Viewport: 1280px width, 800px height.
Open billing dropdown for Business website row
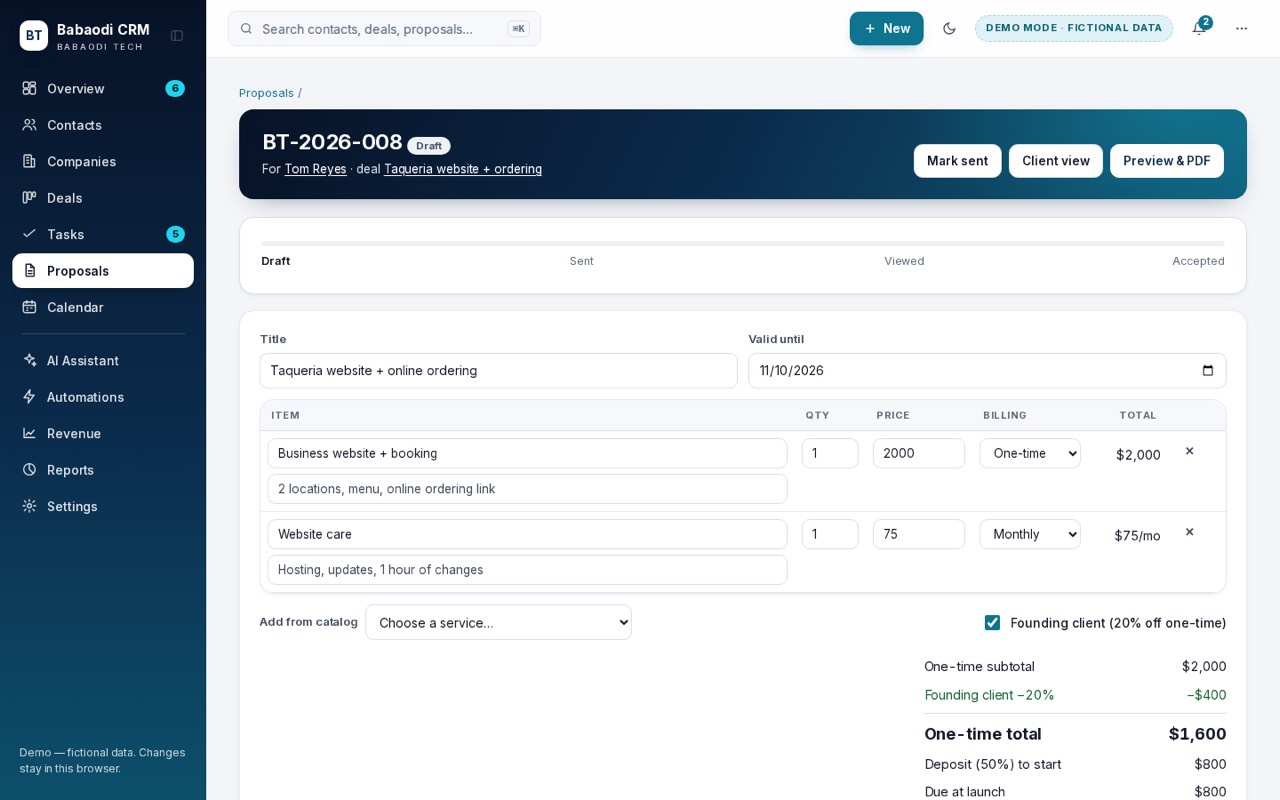1030,453
